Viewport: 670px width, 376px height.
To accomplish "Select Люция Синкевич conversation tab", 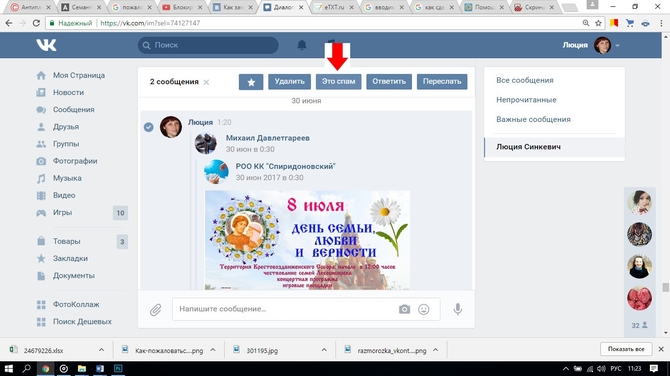I will (554, 147).
